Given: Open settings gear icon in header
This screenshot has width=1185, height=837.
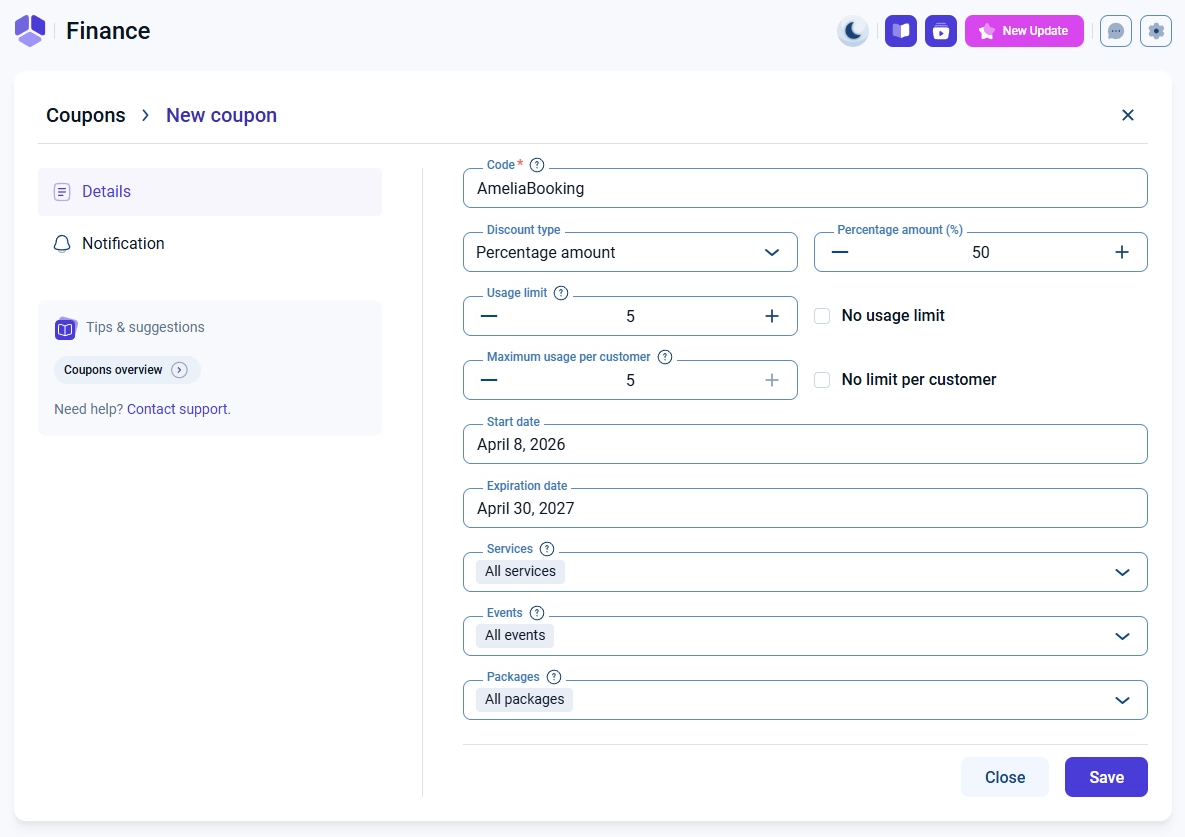Looking at the screenshot, I should coord(1156,31).
